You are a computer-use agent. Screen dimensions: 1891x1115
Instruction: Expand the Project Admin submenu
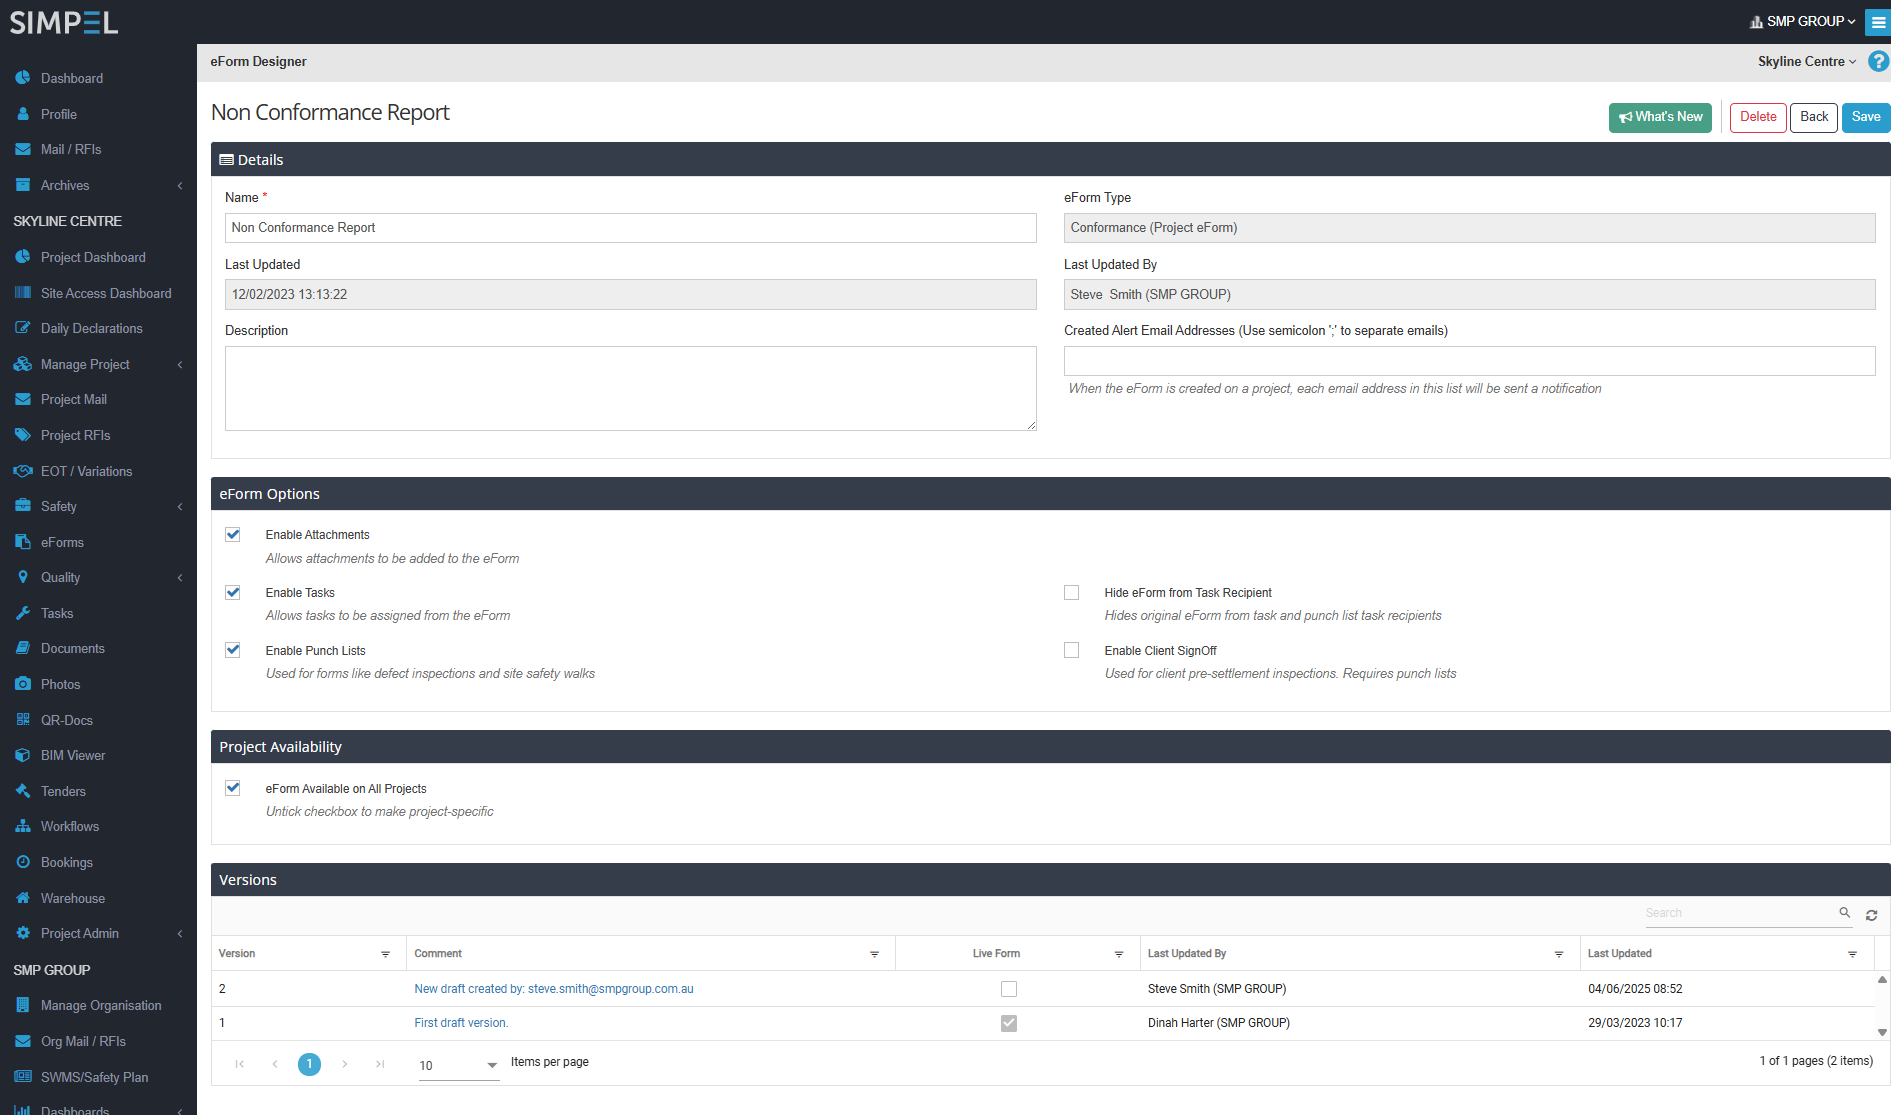tap(180, 933)
